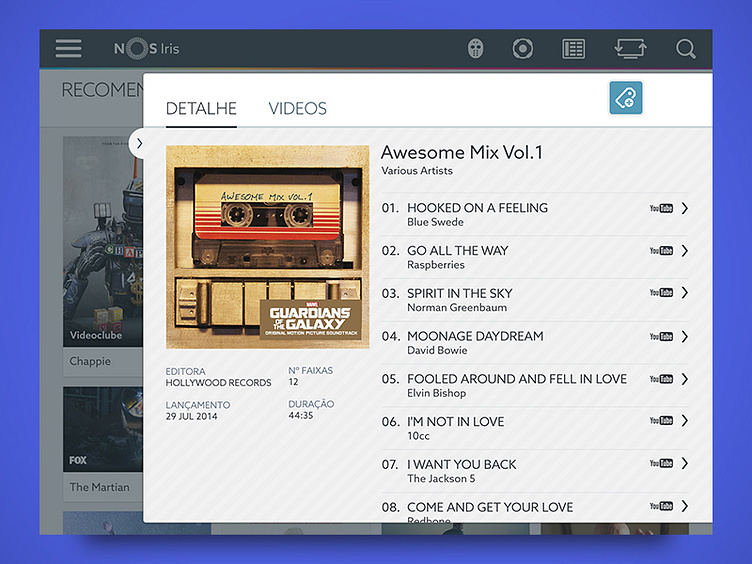Viewport: 752px width, 564px height.
Task: Select track 04 Moonage Daydream title
Action: pyautogui.click(x=475, y=336)
